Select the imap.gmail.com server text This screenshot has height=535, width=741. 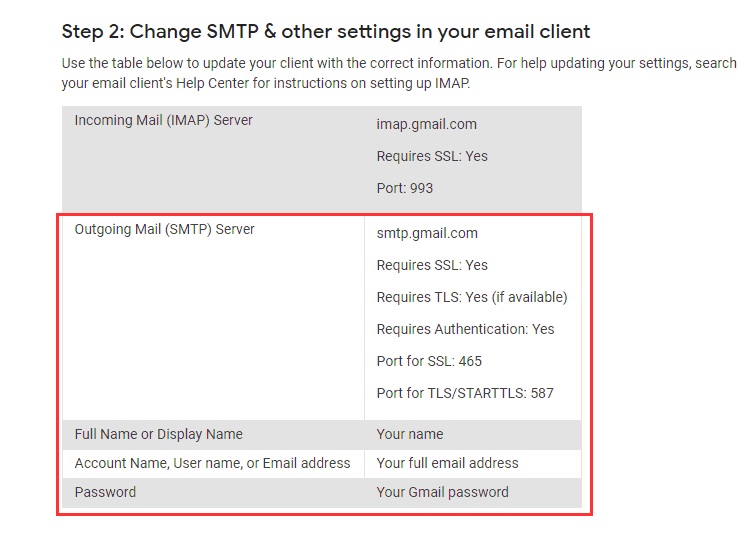(426, 124)
